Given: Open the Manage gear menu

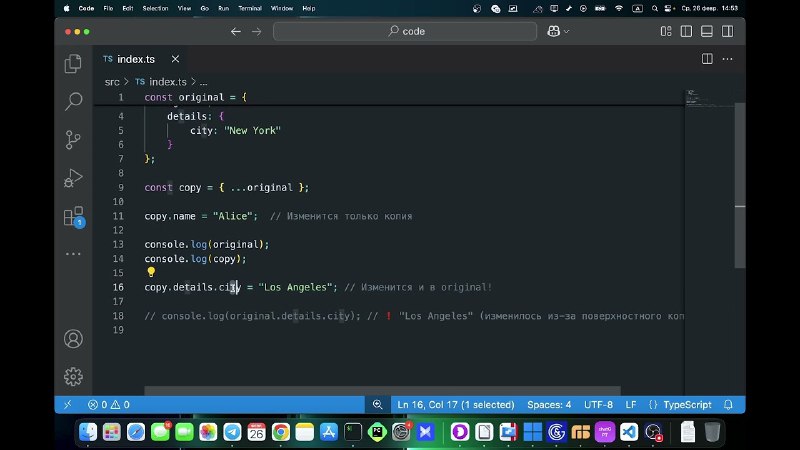Looking at the screenshot, I should (73, 377).
